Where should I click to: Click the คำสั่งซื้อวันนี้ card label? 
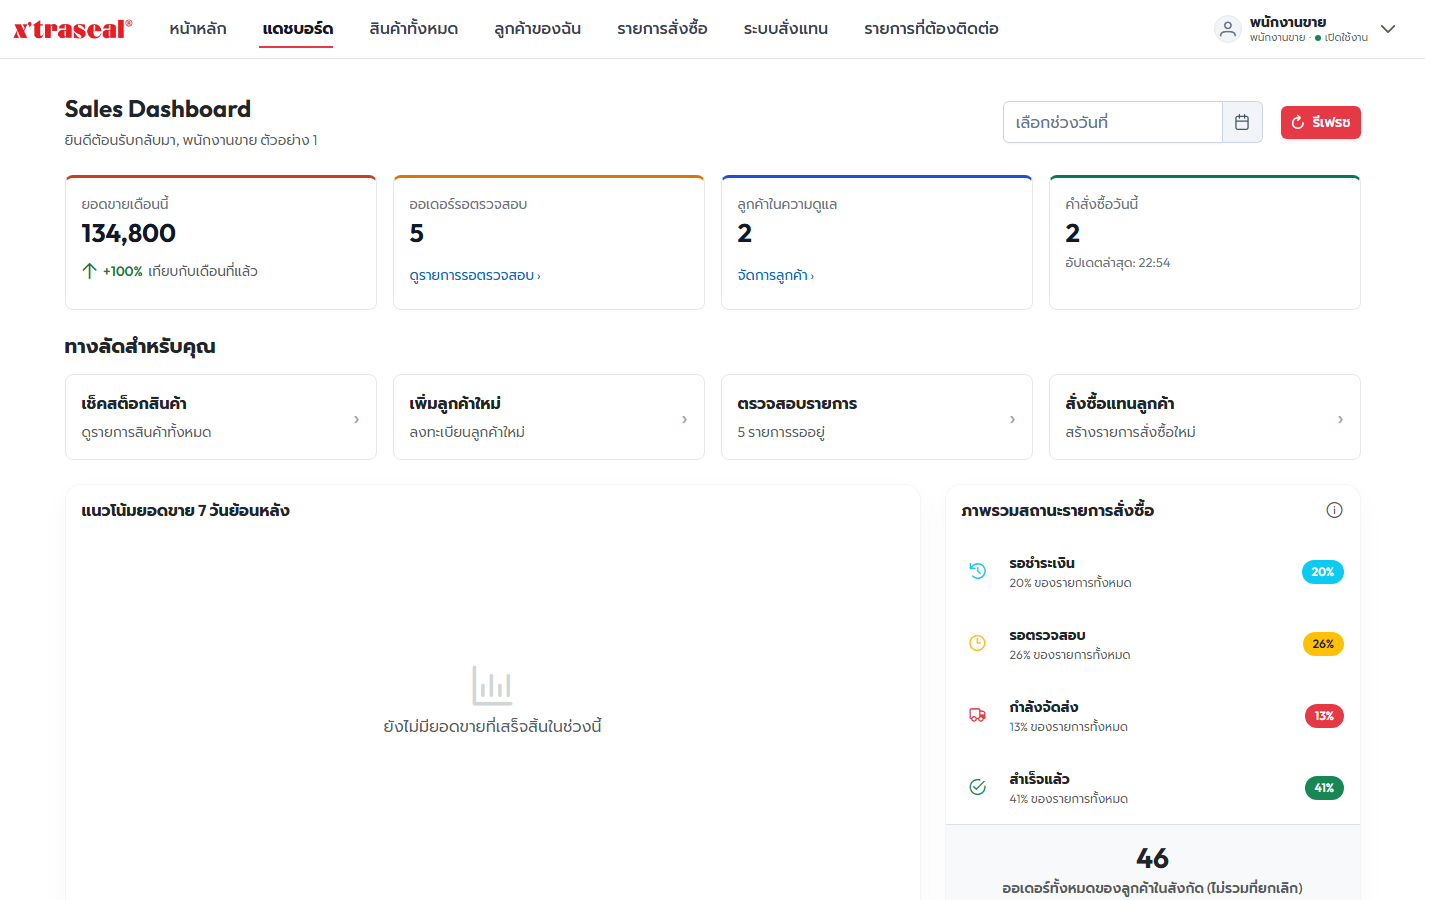(1102, 204)
